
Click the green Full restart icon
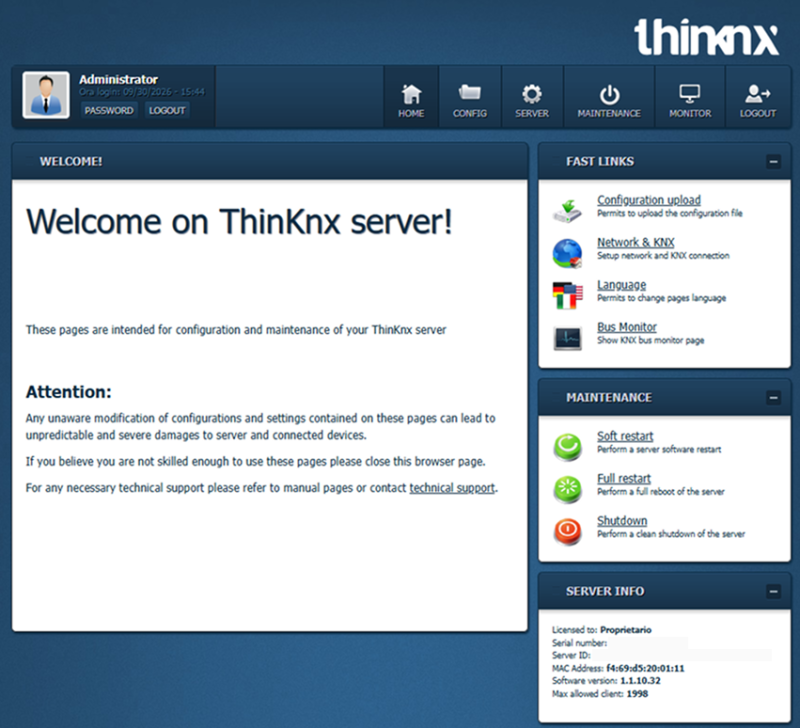pos(567,489)
